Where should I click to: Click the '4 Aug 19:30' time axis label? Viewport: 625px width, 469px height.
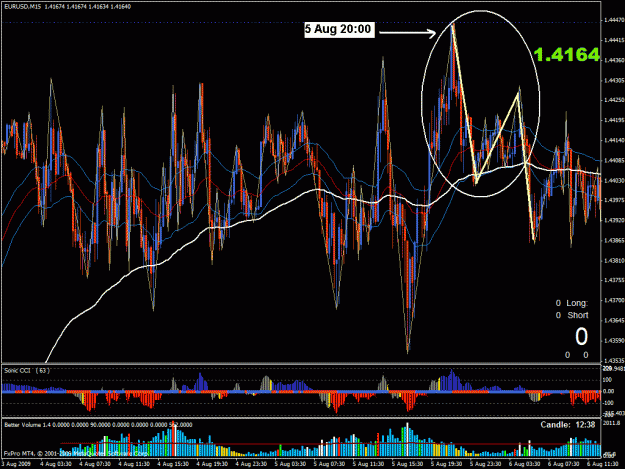212,464
